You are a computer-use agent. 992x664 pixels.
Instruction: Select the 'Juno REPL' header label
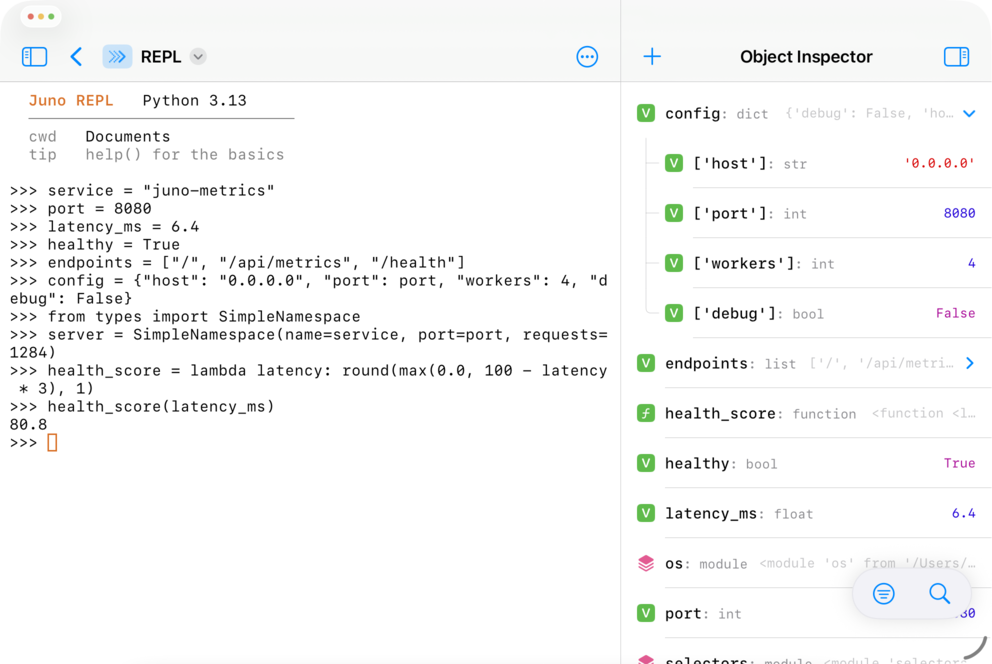tap(71, 101)
